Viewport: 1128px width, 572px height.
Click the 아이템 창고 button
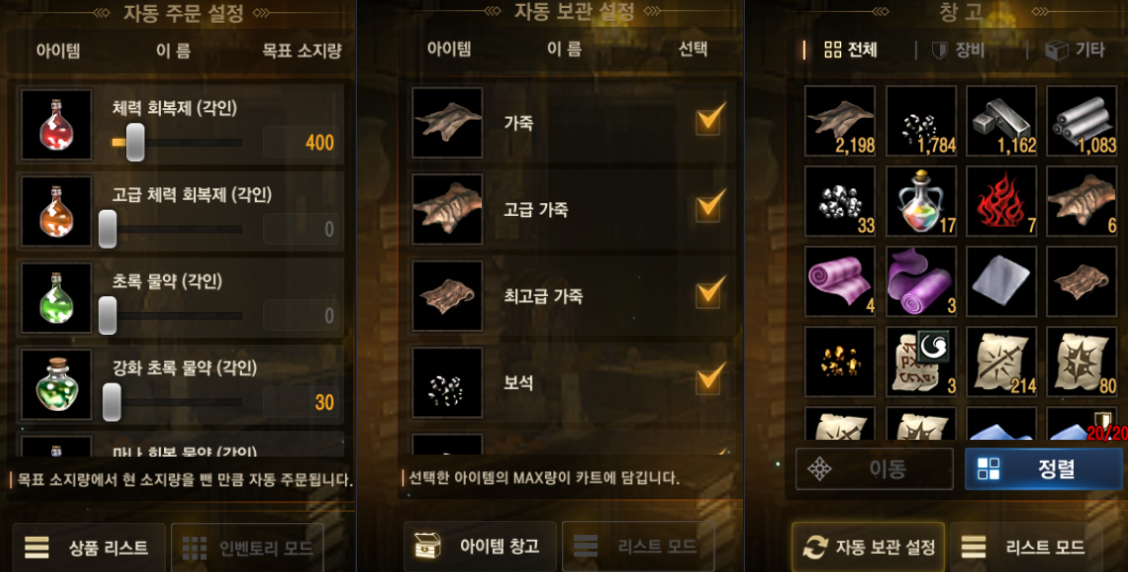[x=480, y=546]
